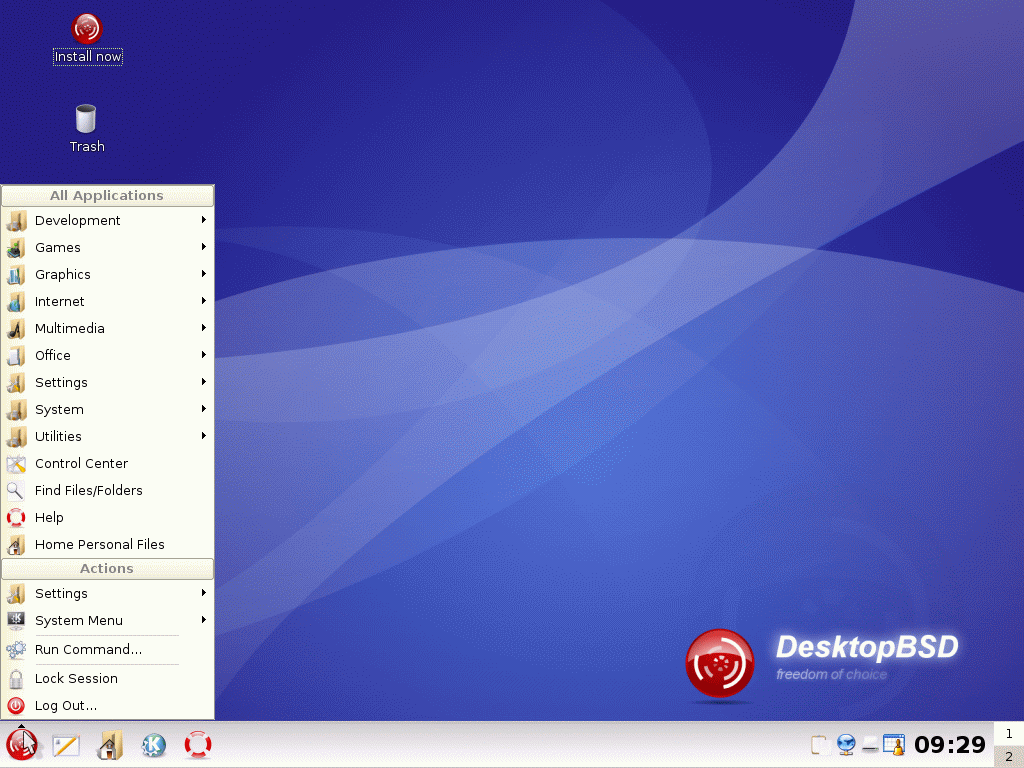1024x768 pixels.
Task: Open Settings under All Applications
Action: tap(108, 383)
